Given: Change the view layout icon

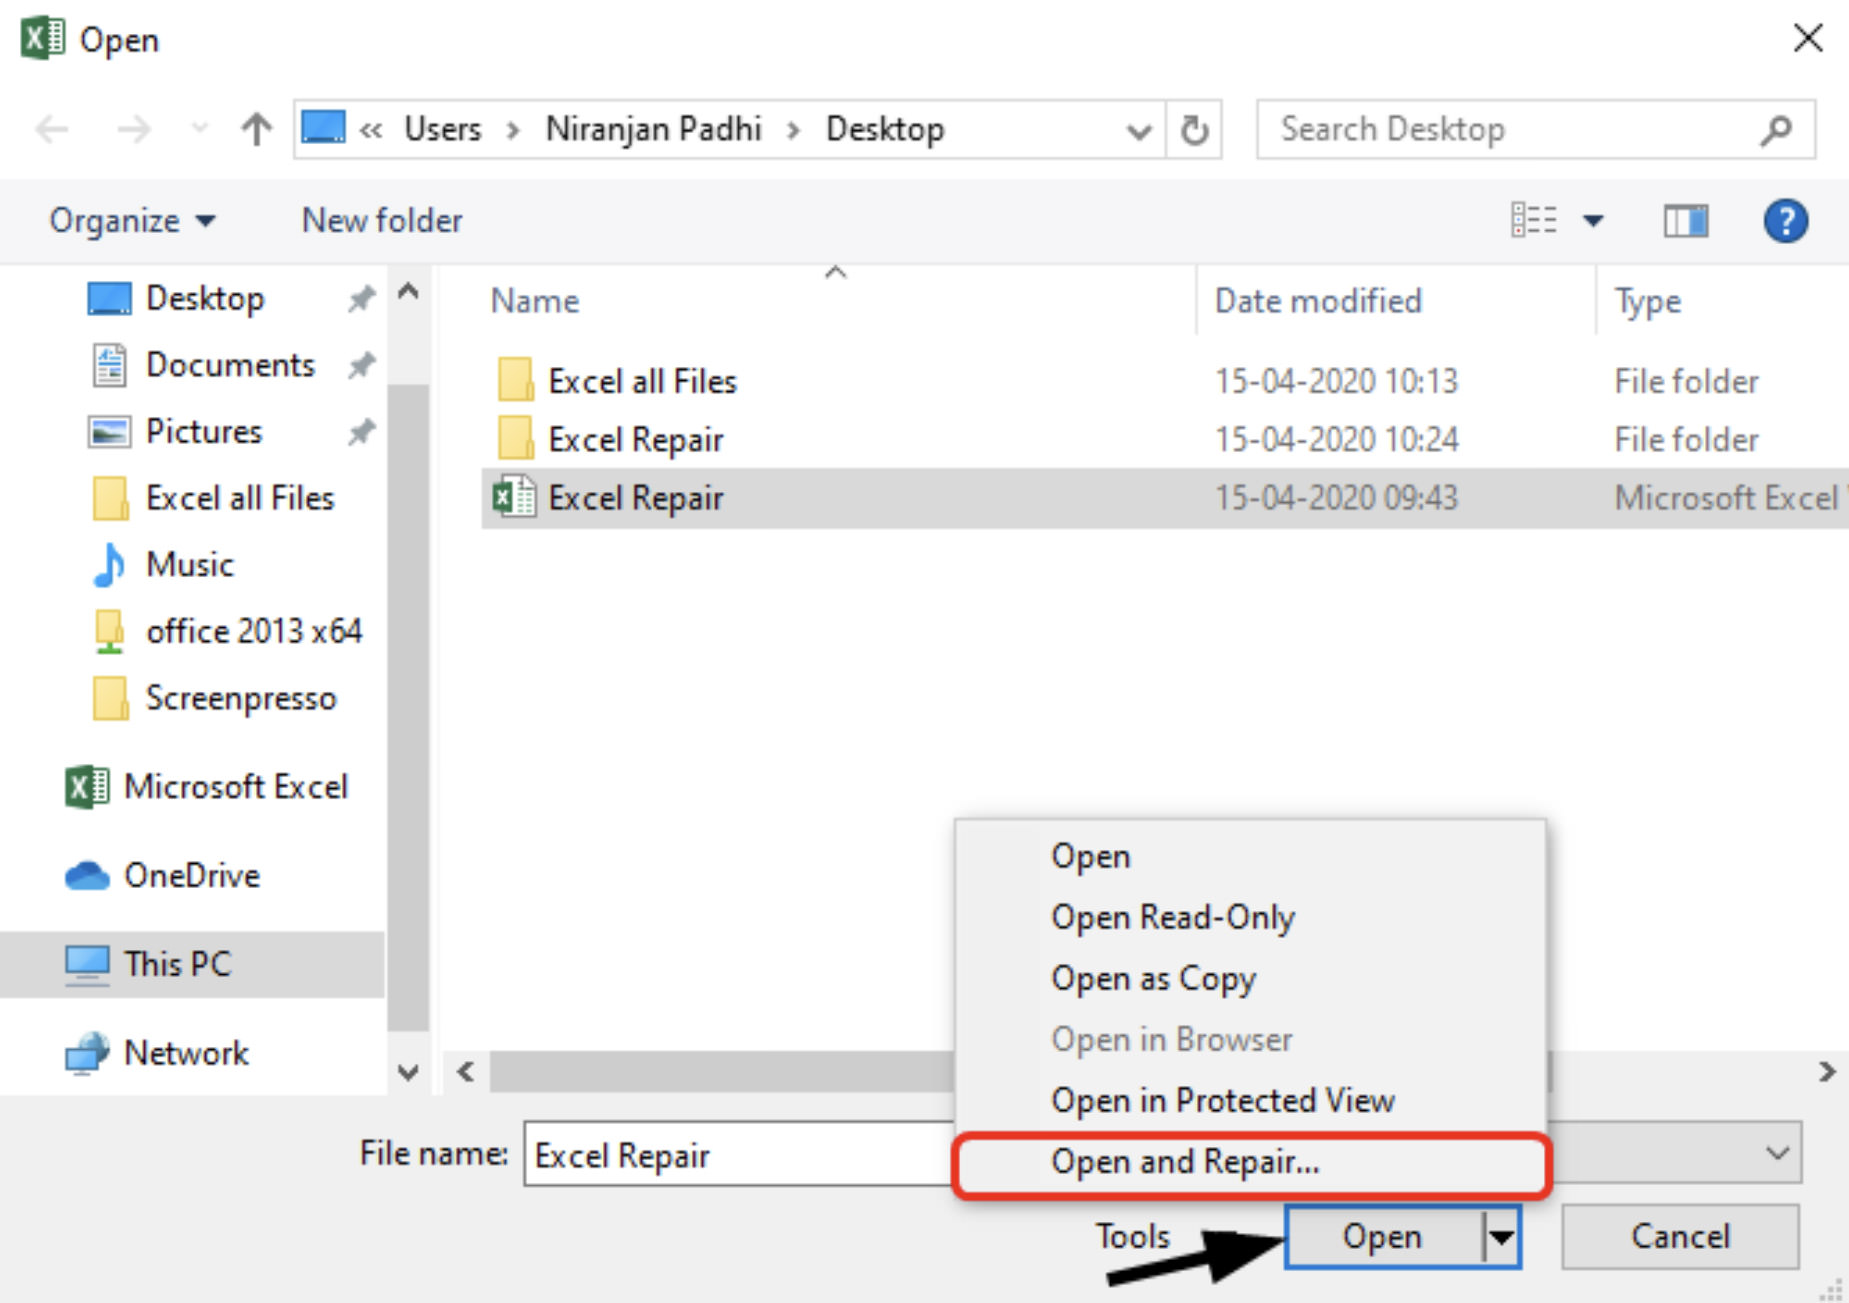Looking at the screenshot, I should 1533,220.
